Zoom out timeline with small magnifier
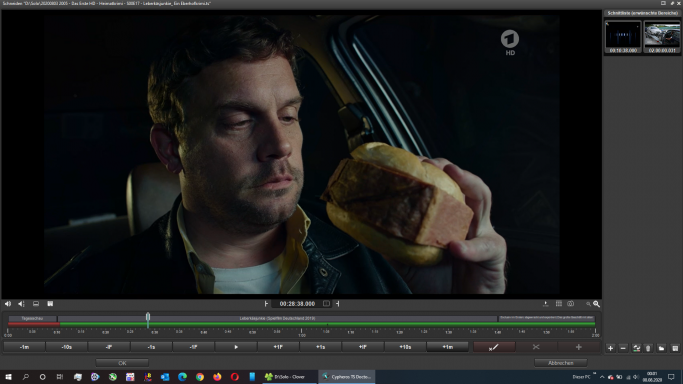This screenshot has height=384, width=683. coord(588,304)
